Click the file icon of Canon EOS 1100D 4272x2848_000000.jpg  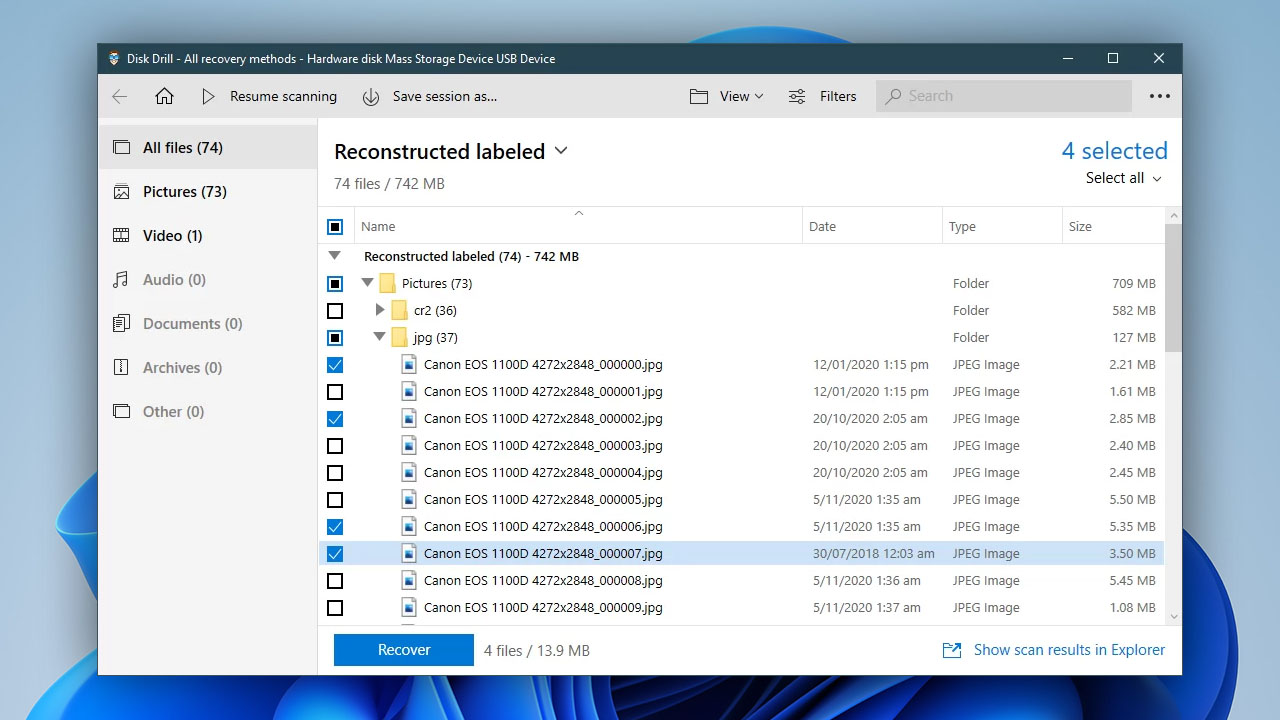(x=409, y=365)
